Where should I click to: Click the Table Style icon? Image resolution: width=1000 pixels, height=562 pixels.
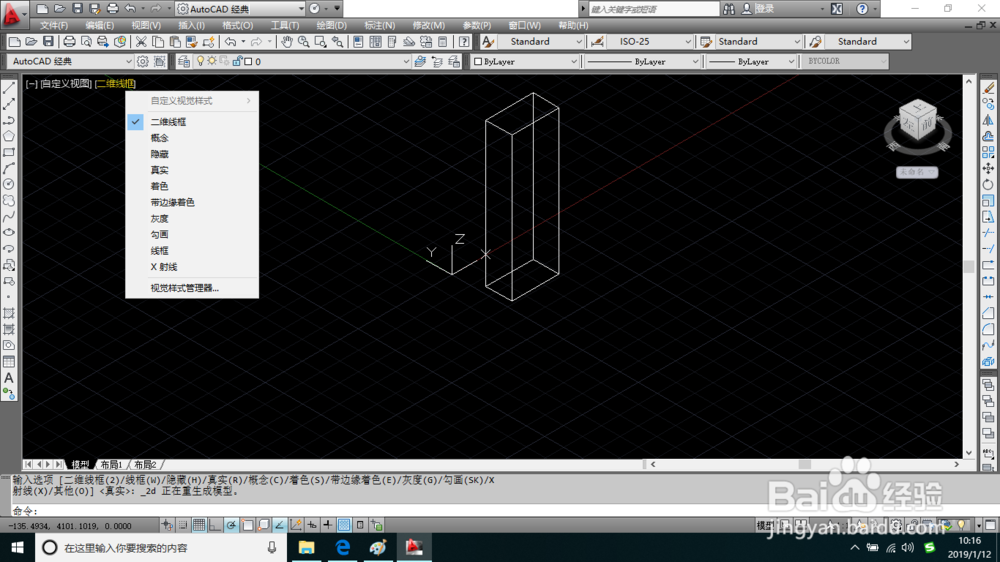point(706,42)
